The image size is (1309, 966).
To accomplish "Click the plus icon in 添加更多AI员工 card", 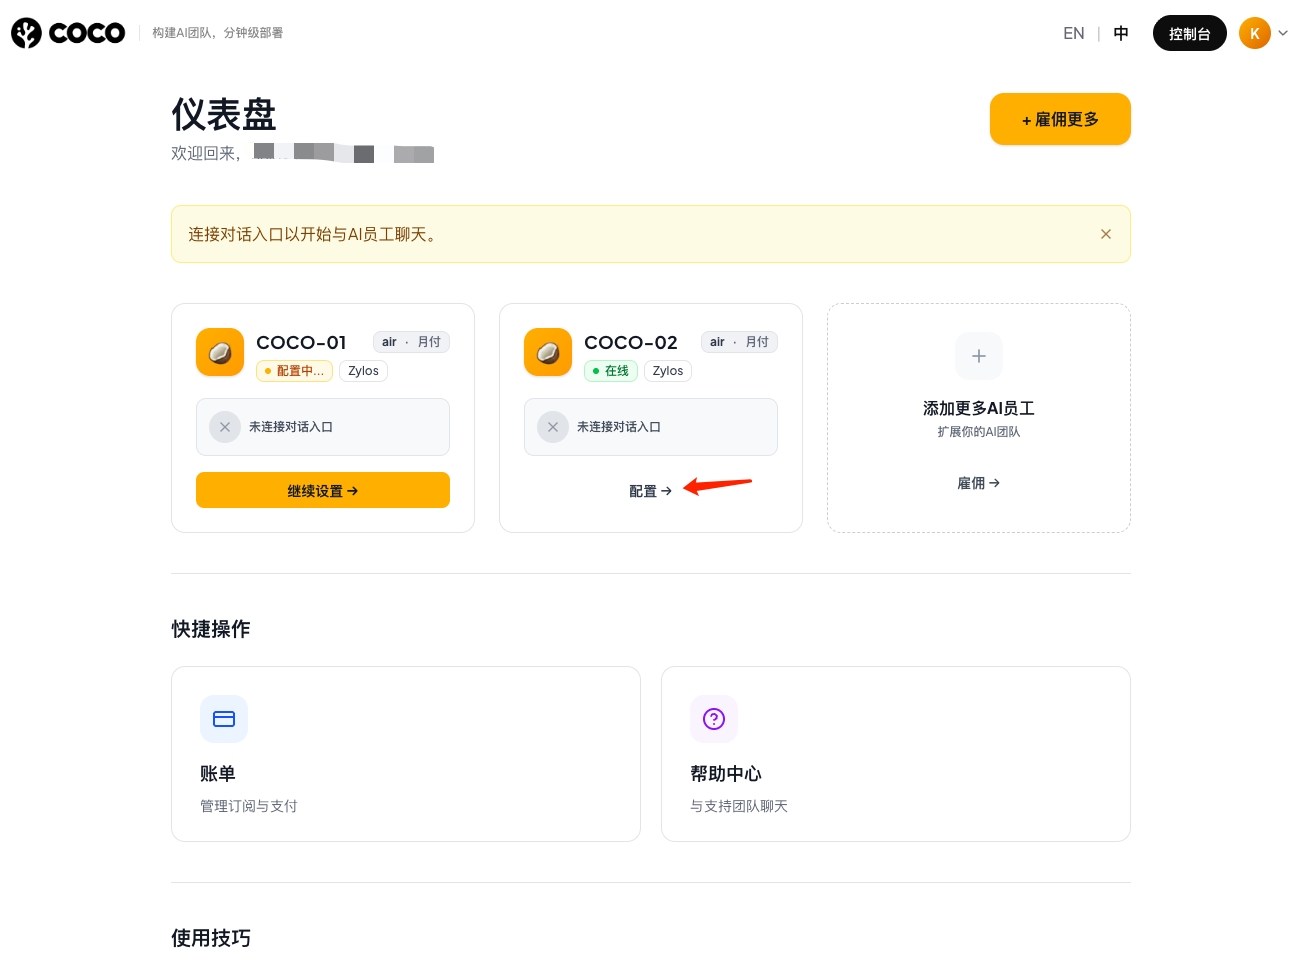I will click(x=978, y=356).
